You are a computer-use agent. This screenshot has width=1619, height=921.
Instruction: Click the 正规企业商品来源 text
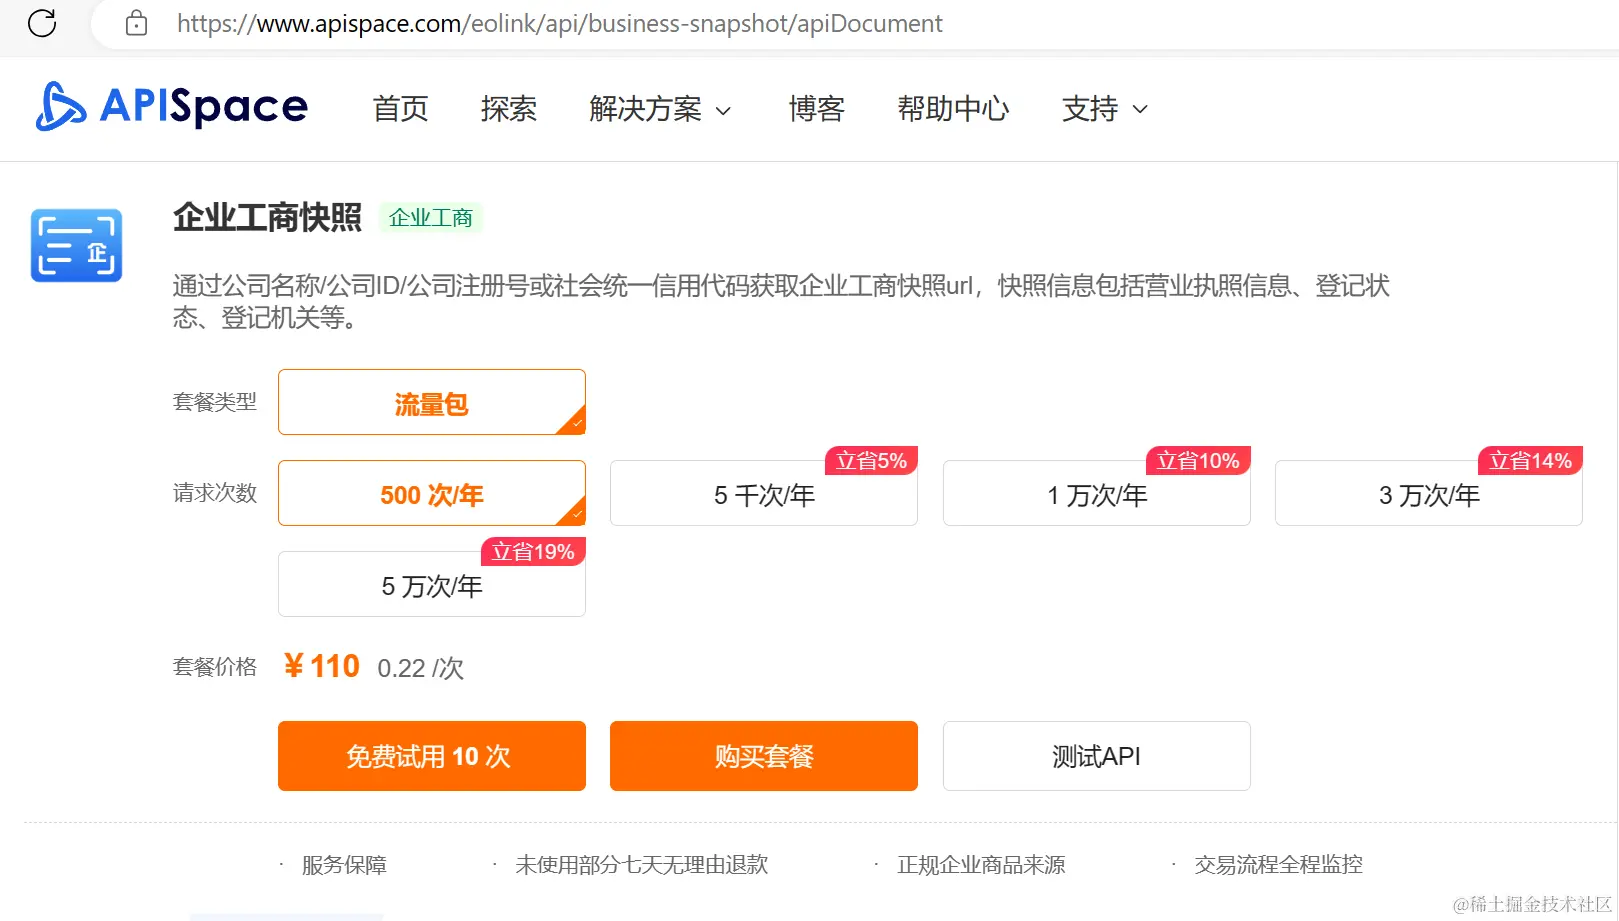[x=981, y=864]
